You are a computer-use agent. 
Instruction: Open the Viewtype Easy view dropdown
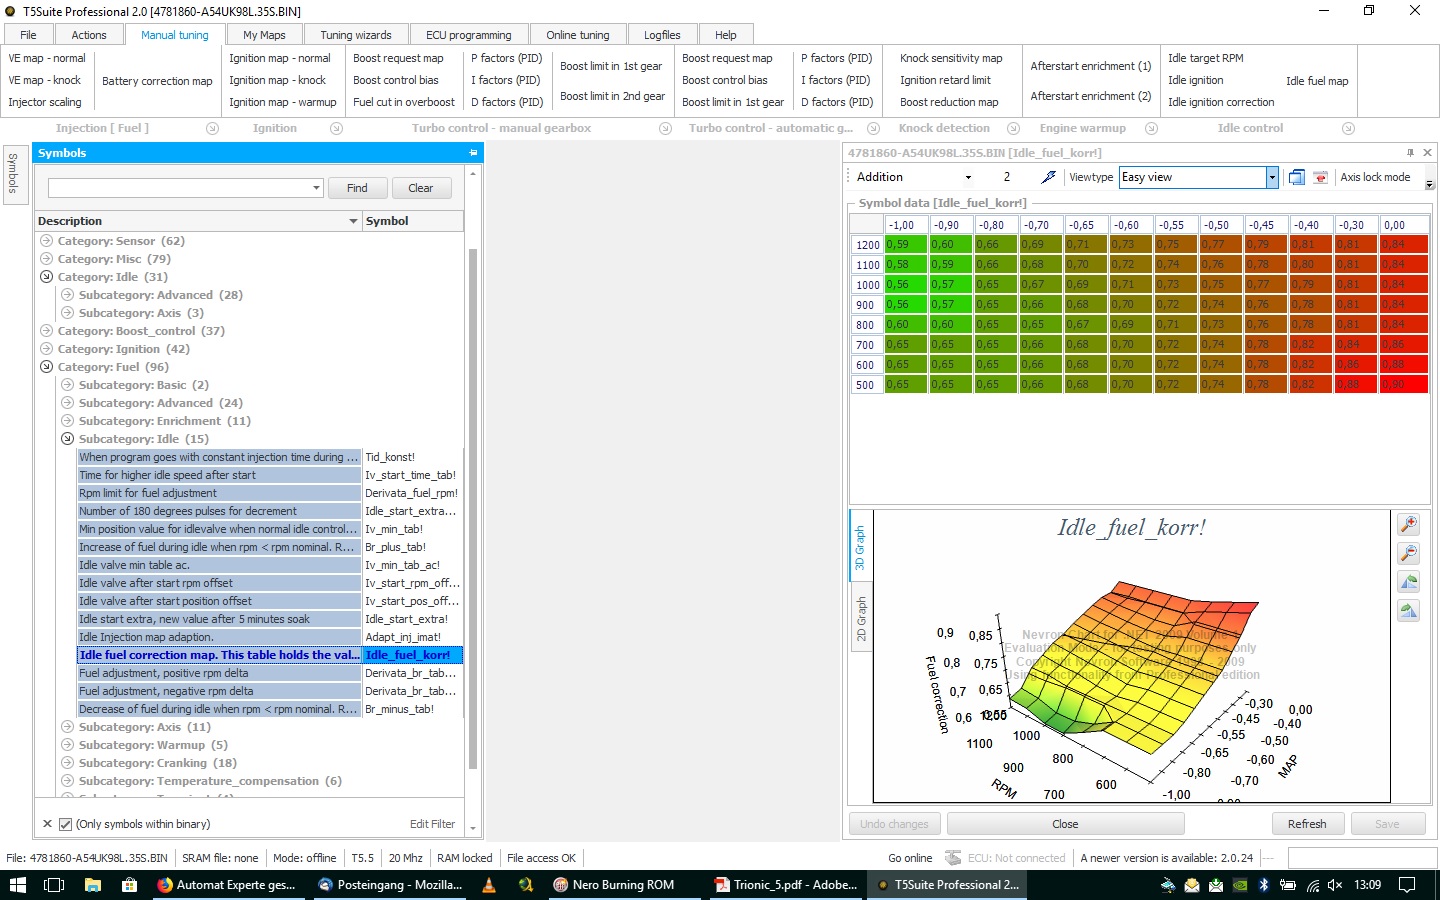[1272, 177]
